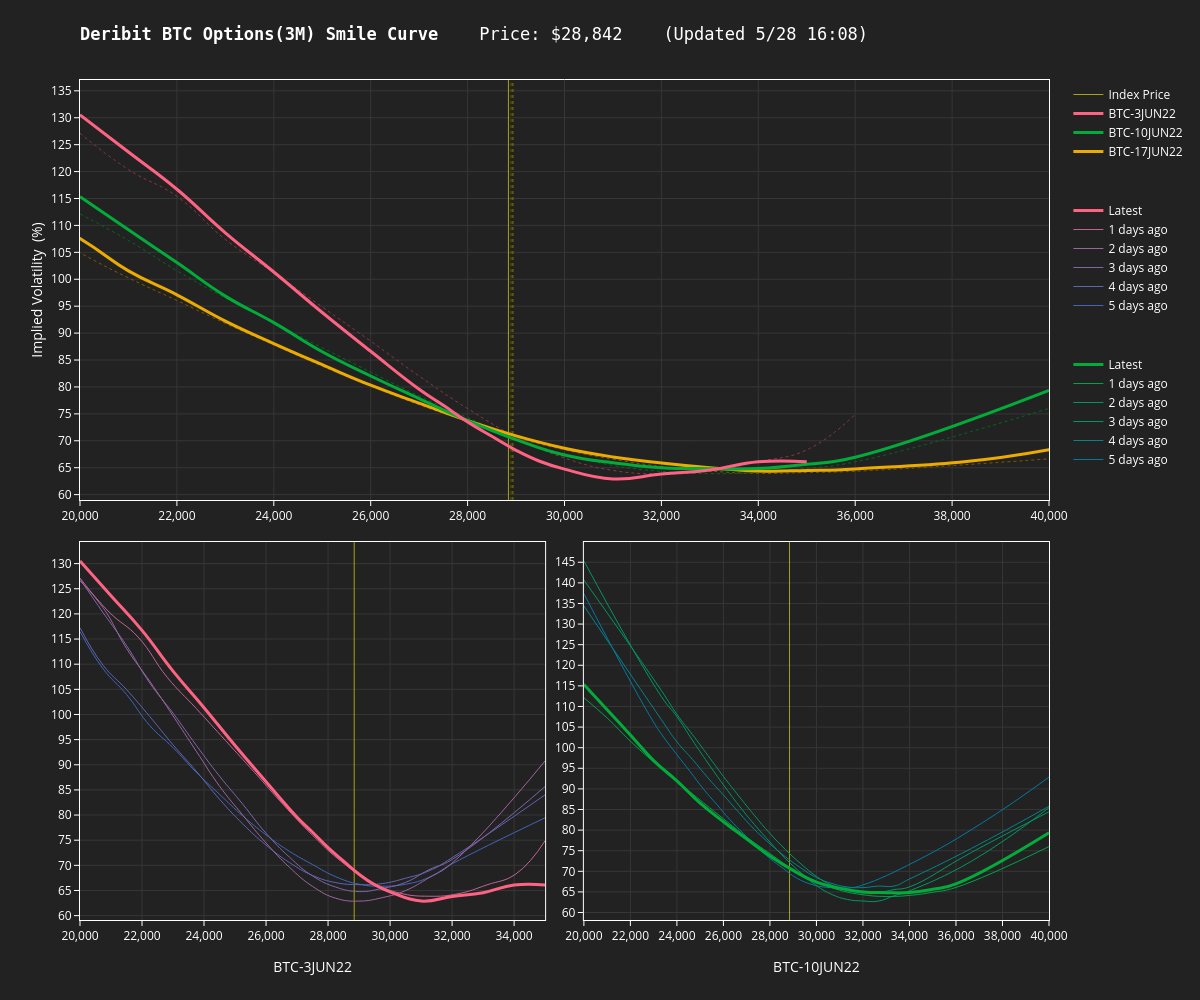Toggle pink-group '5 days ago' legend entry
1200x1000 pixels.
(1120, 306)
